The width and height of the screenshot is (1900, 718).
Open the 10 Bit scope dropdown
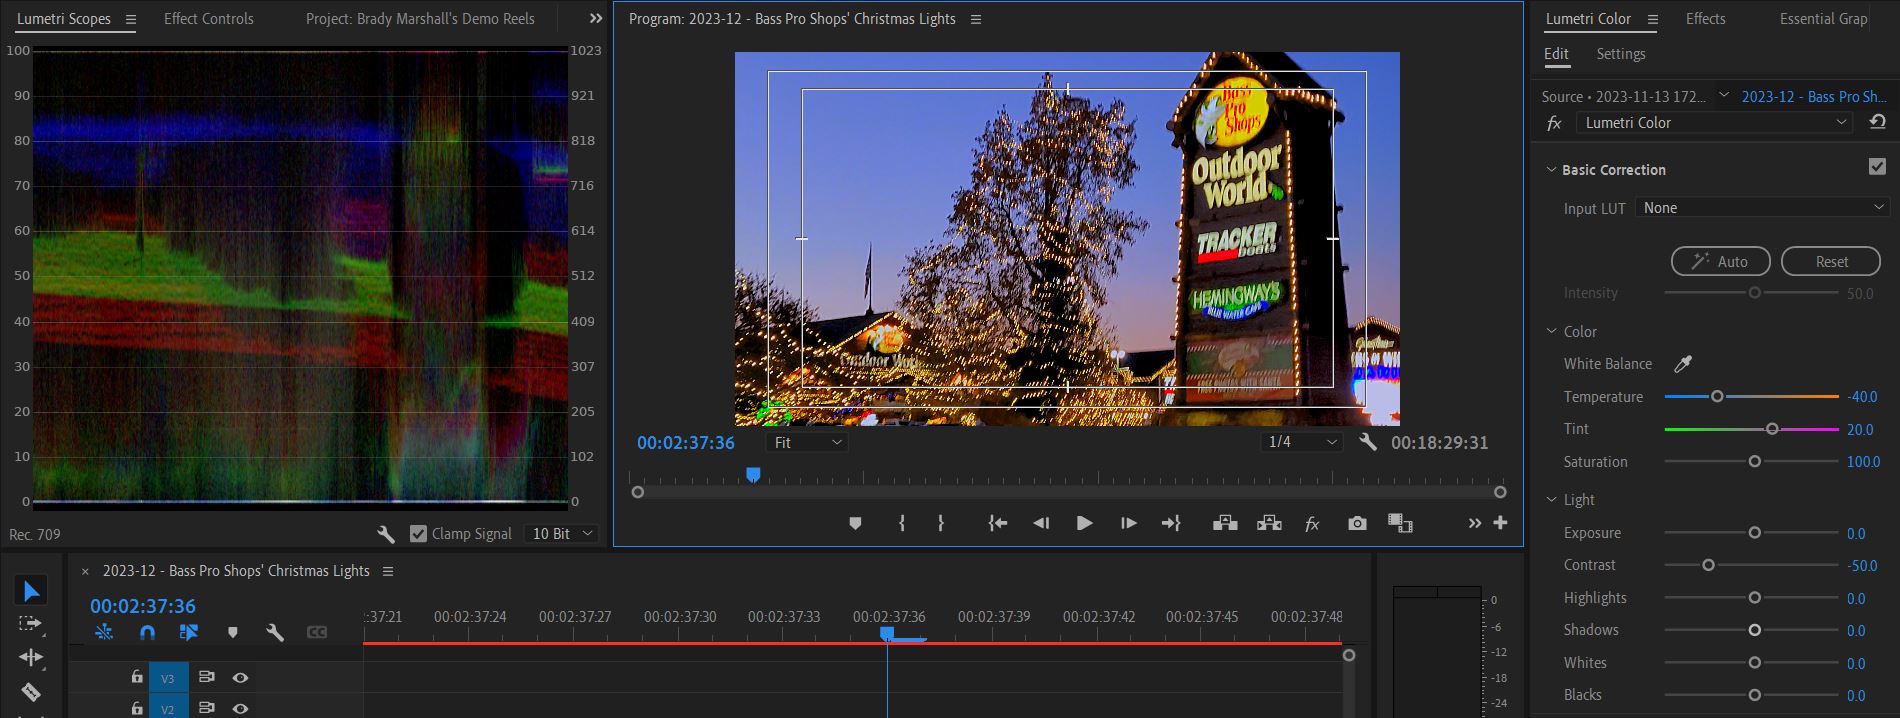tap(562, 534)
